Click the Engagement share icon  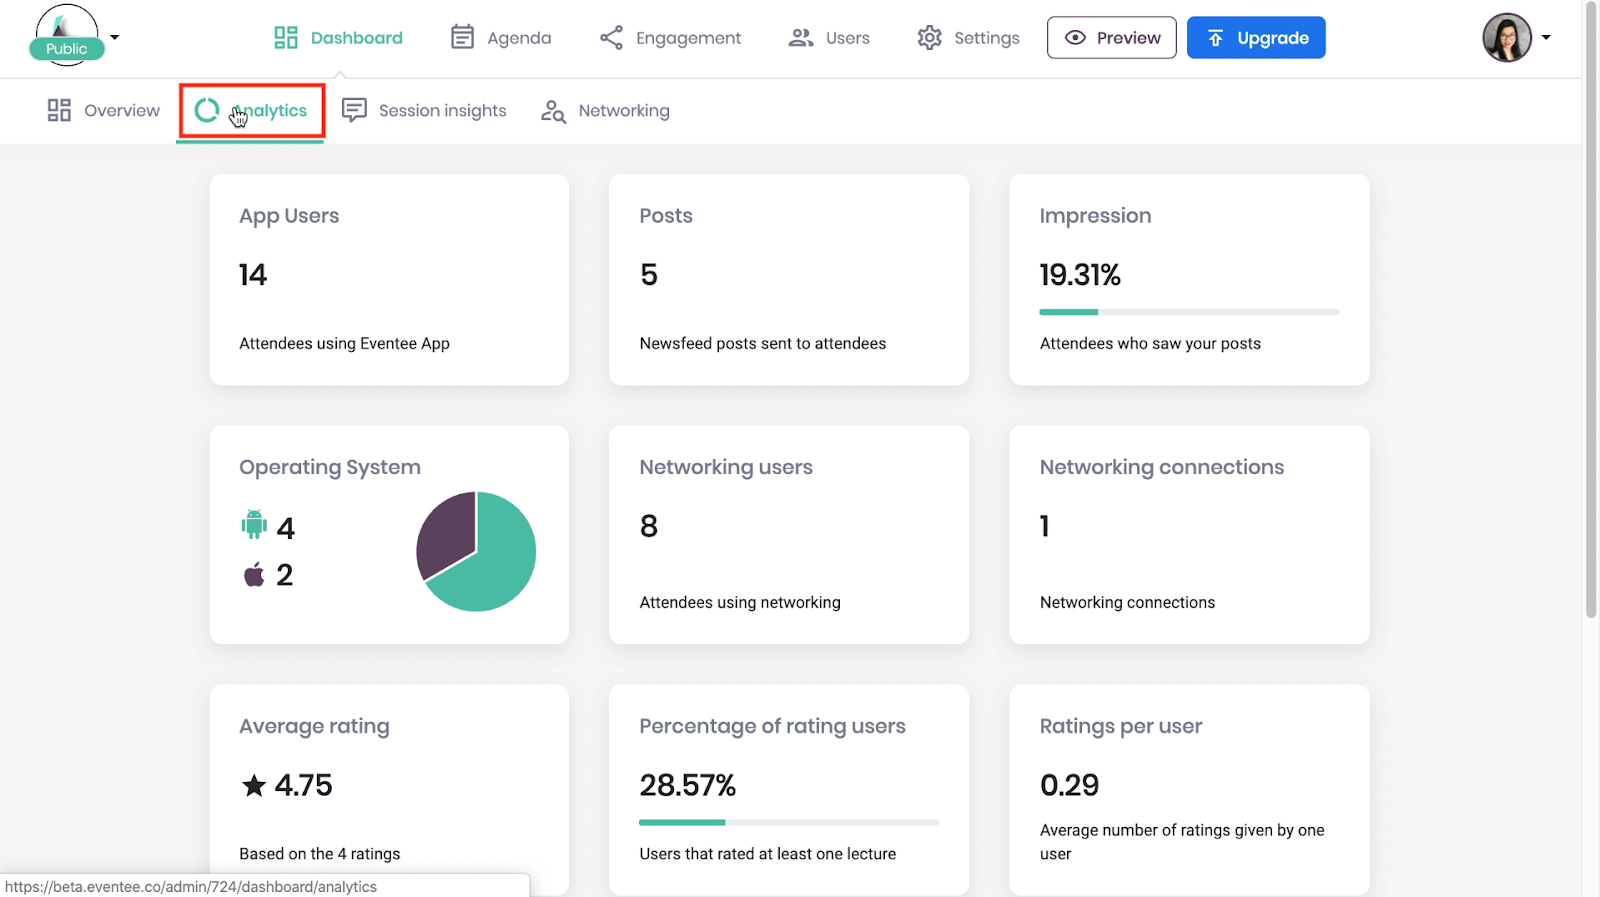tap(611, 38)
